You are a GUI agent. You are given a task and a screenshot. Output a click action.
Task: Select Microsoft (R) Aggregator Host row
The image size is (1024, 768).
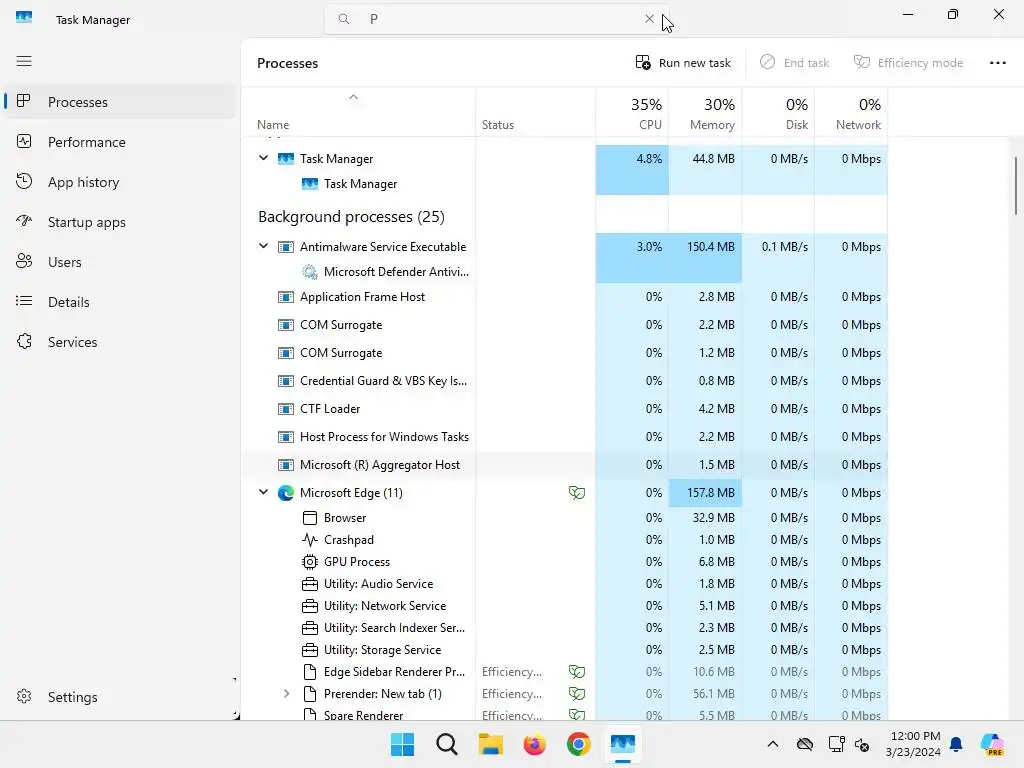(x=564, y=465)
